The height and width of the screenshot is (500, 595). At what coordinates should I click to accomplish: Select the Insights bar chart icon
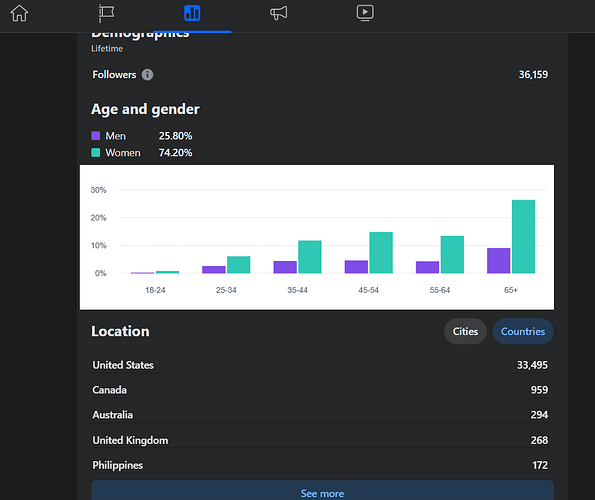coord(192,13)
